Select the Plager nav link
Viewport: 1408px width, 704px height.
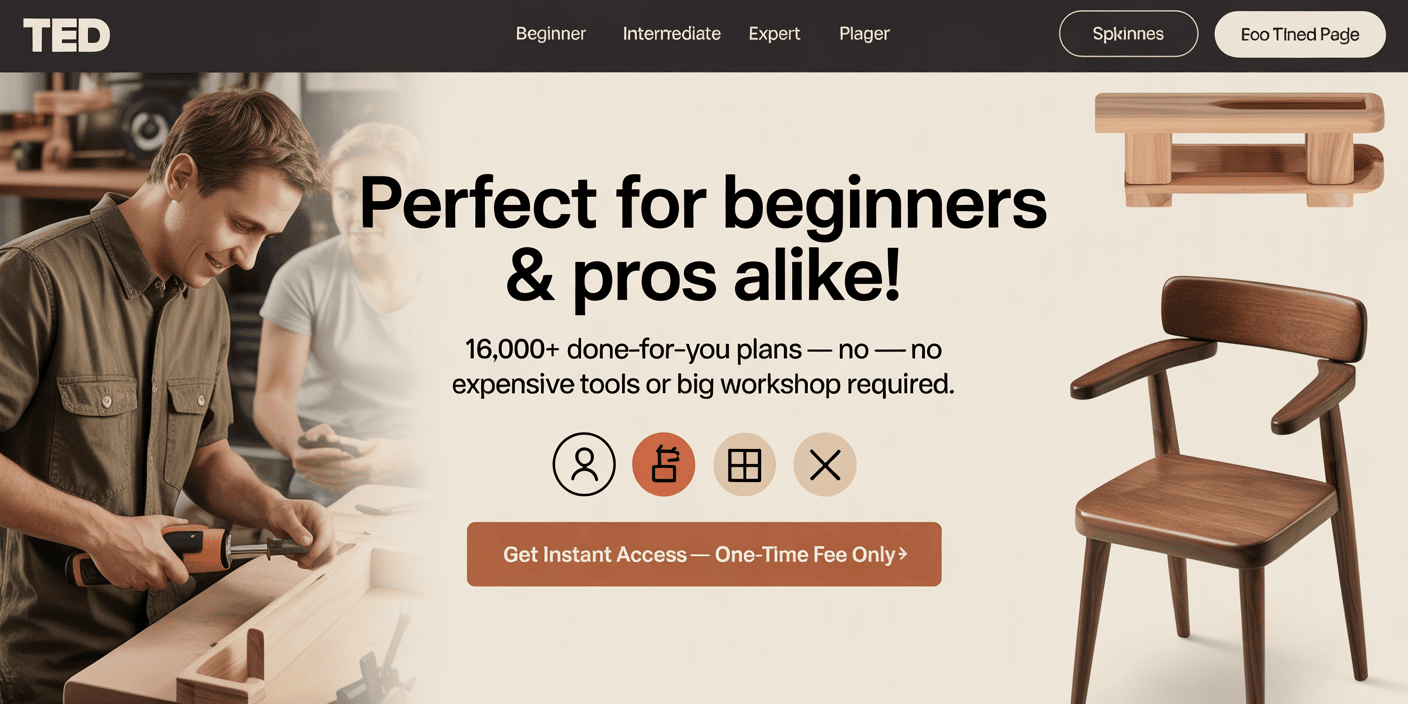pyautogui.click(x=865, y=34)
